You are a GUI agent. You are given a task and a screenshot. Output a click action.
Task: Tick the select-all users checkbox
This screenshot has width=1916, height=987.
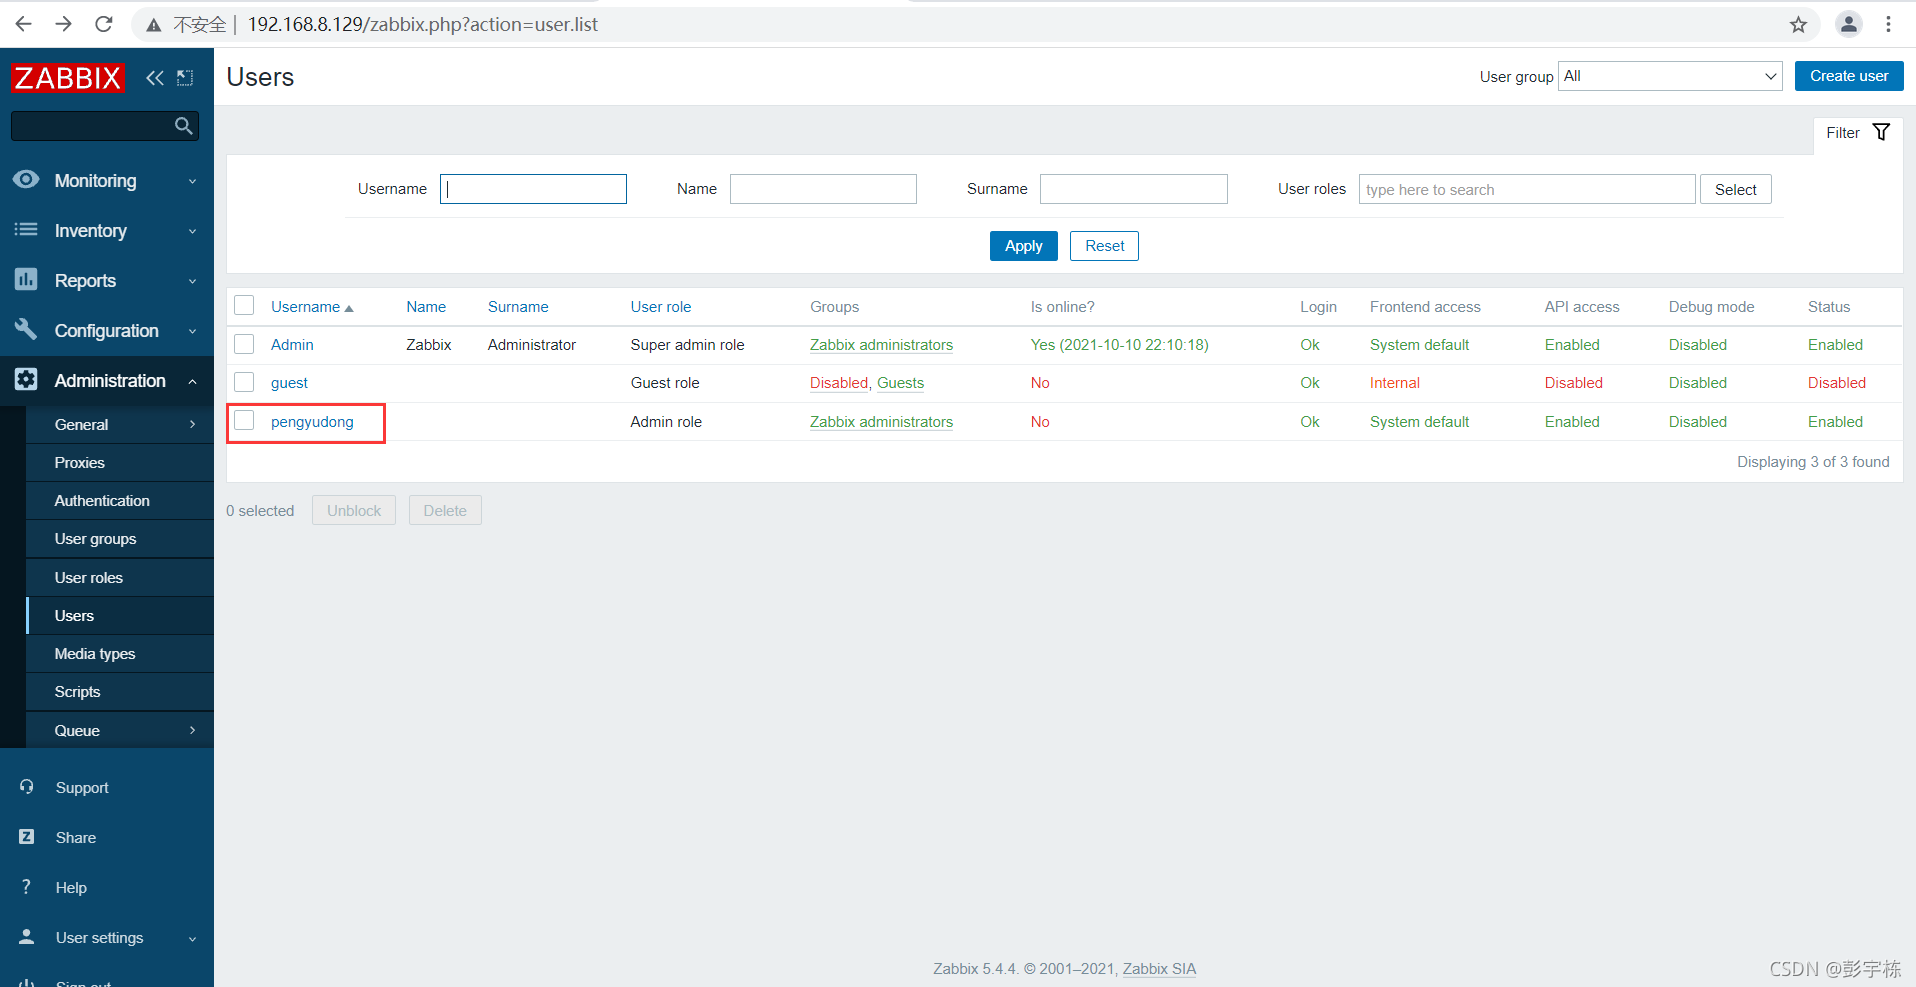[244, 306]
